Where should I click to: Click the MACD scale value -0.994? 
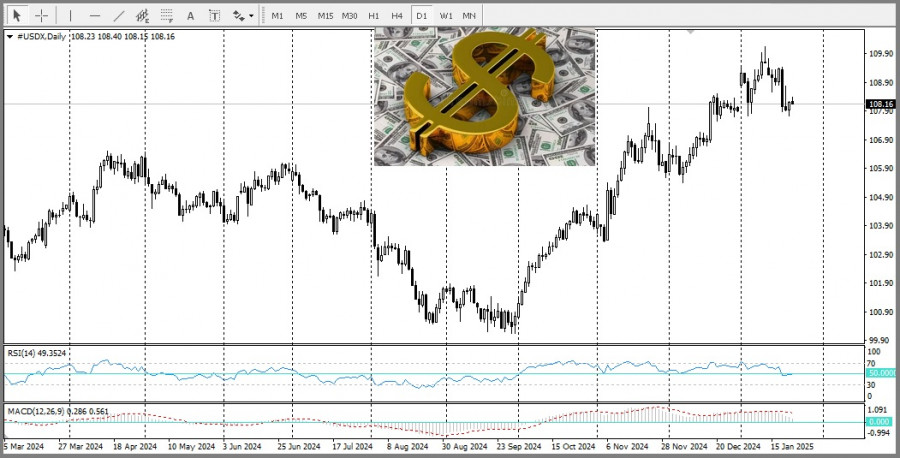(x=880, y=433)
